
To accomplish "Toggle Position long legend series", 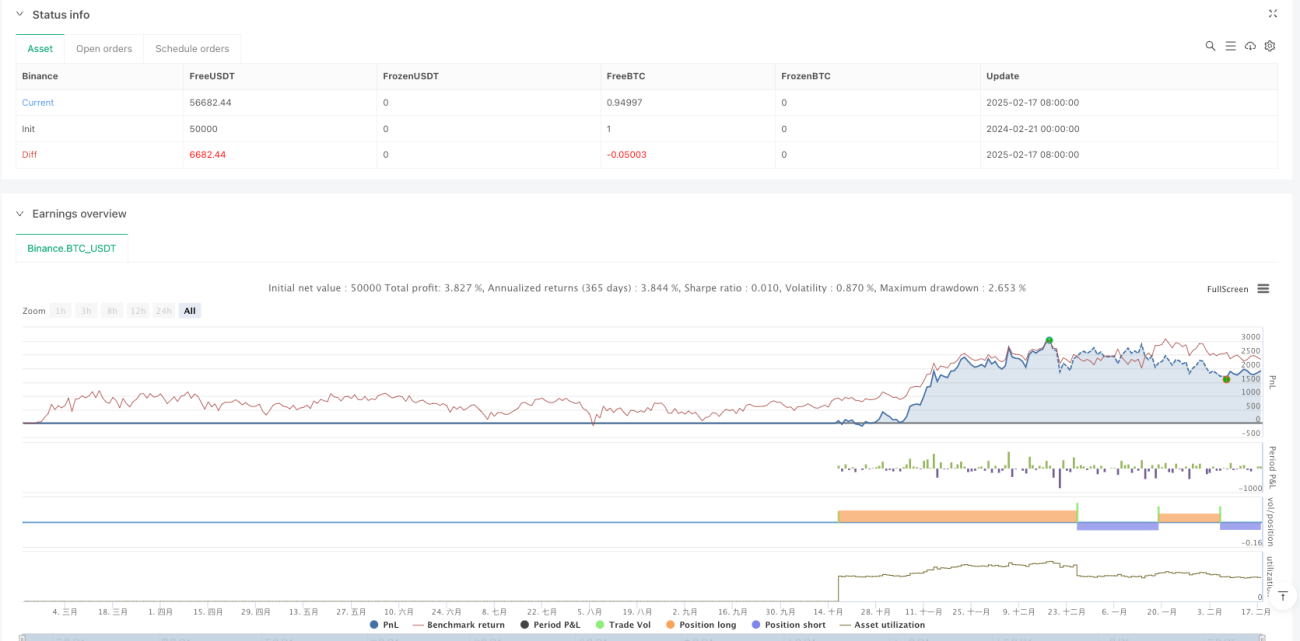I will [x=702, y=625].
